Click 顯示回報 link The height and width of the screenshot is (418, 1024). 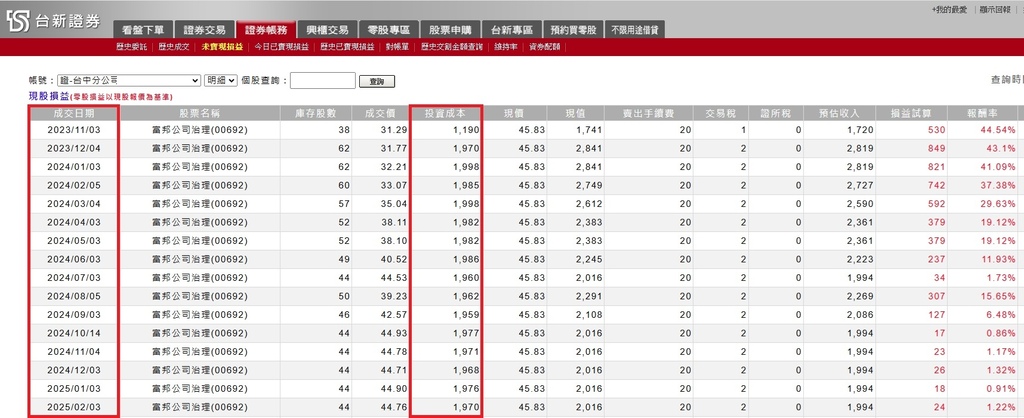[996, 10]
